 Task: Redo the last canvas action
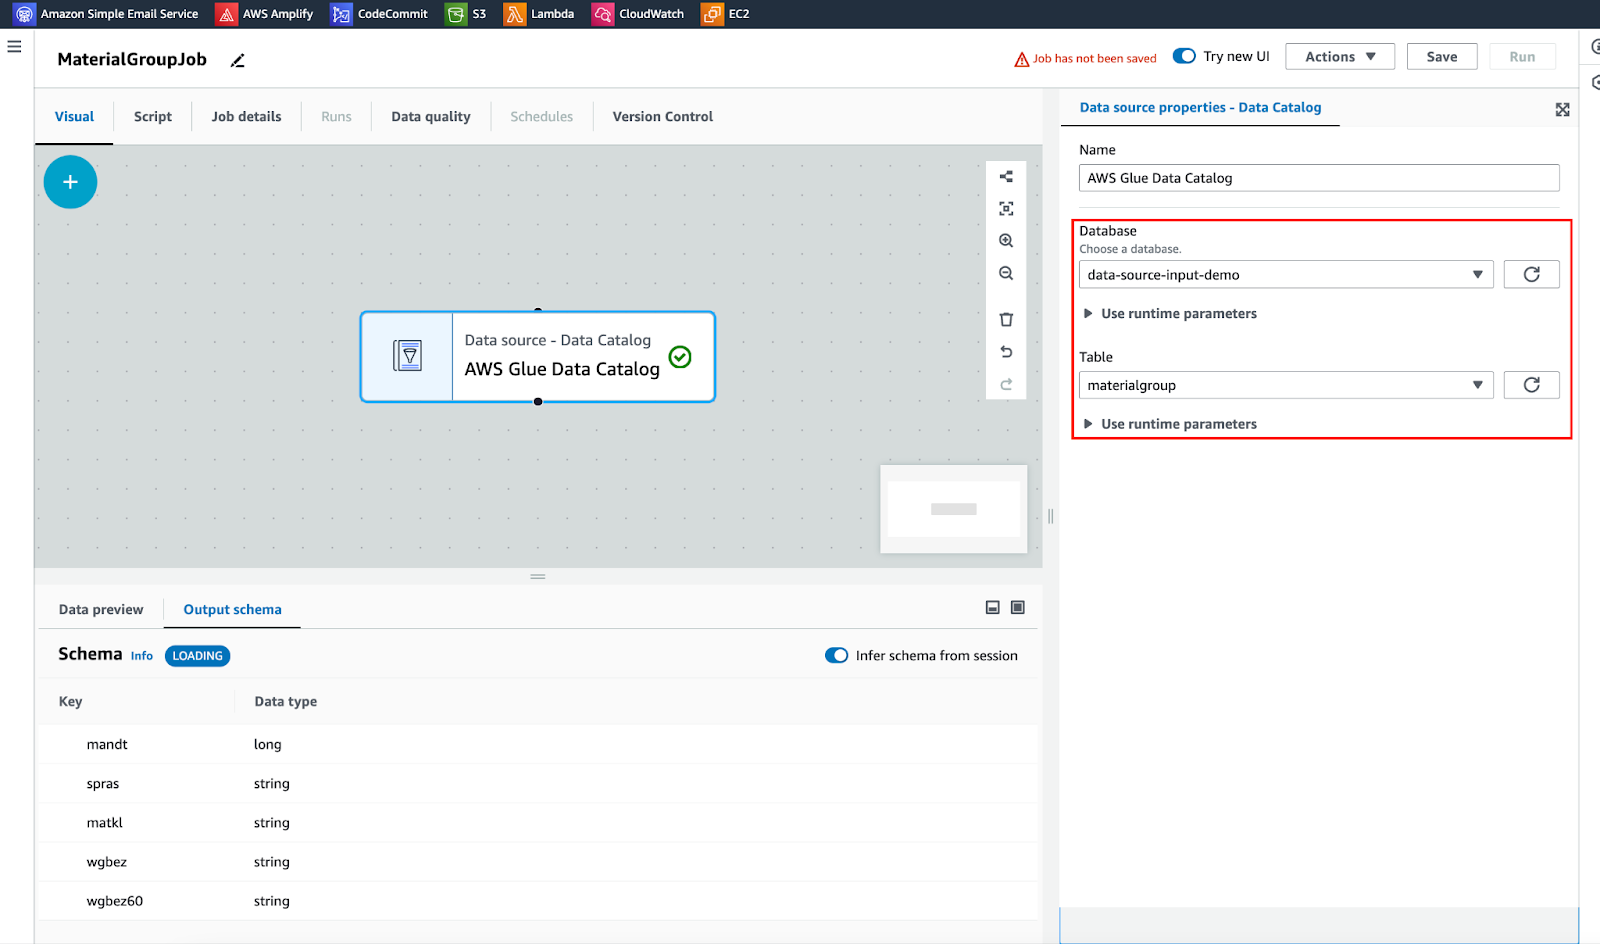(1006, 384)
